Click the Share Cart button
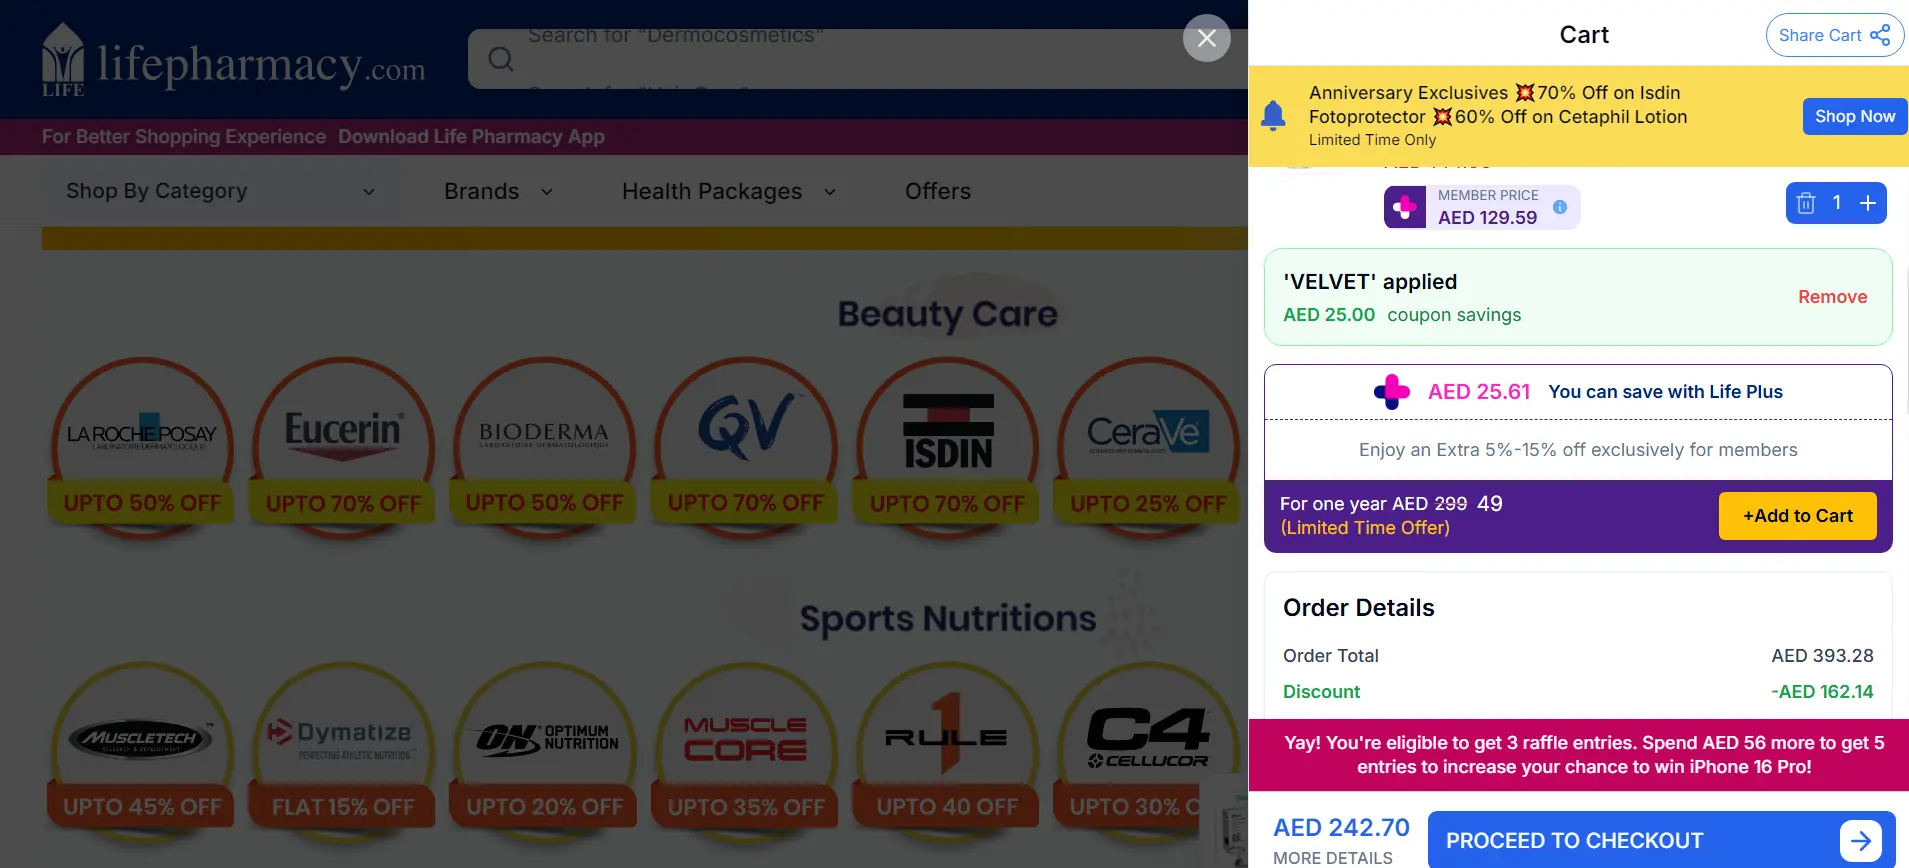The image size is (1909, 868). point(1835,35)
